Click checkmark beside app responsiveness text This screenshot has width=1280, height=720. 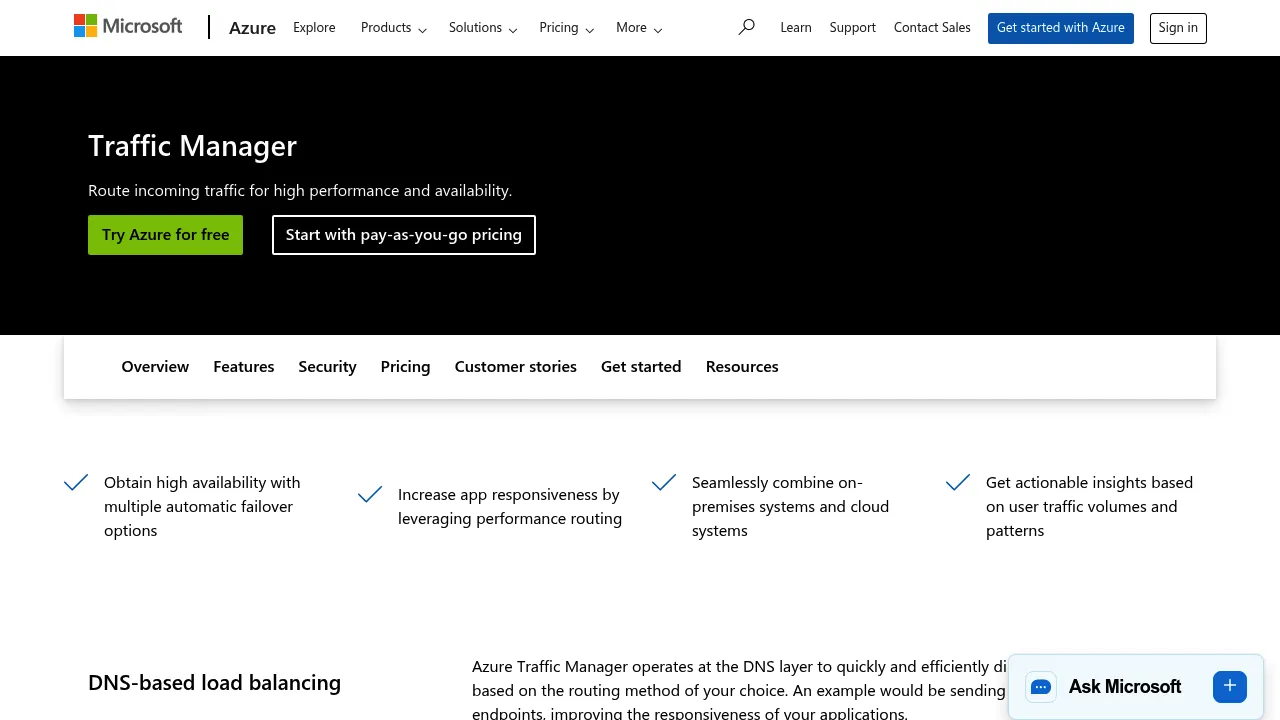click(370, 495)
